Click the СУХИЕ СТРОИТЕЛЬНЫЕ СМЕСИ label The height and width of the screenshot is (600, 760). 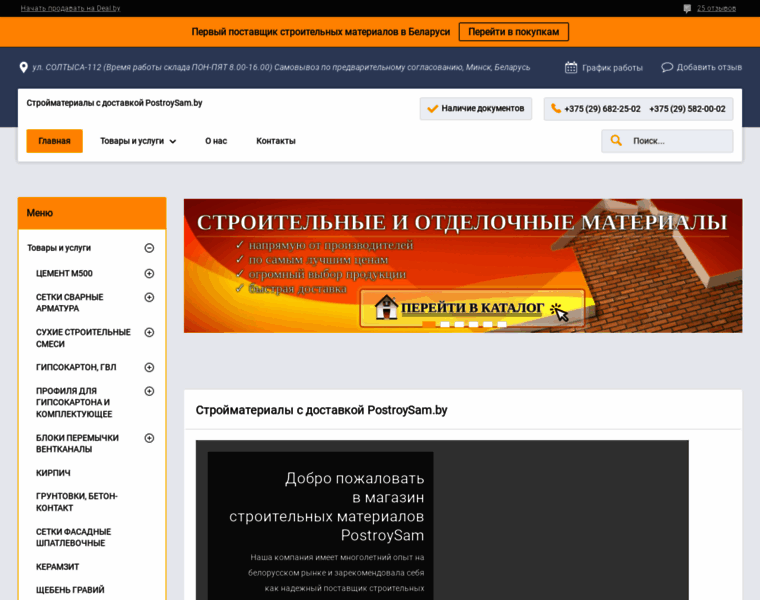(83, 338)
